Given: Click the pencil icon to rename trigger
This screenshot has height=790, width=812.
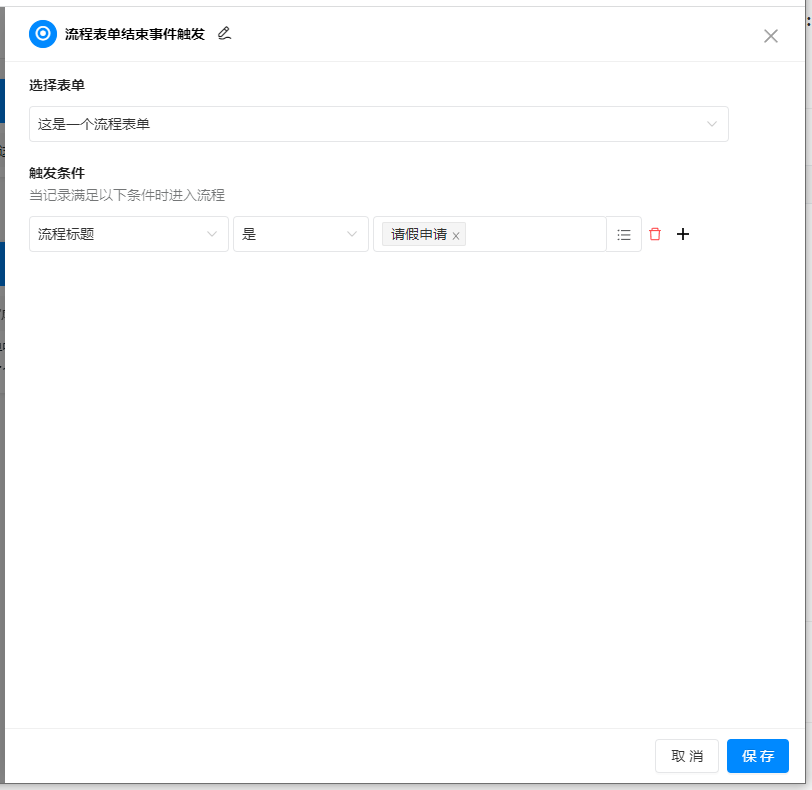Looking at the screenshot, I should click(224, 34).
